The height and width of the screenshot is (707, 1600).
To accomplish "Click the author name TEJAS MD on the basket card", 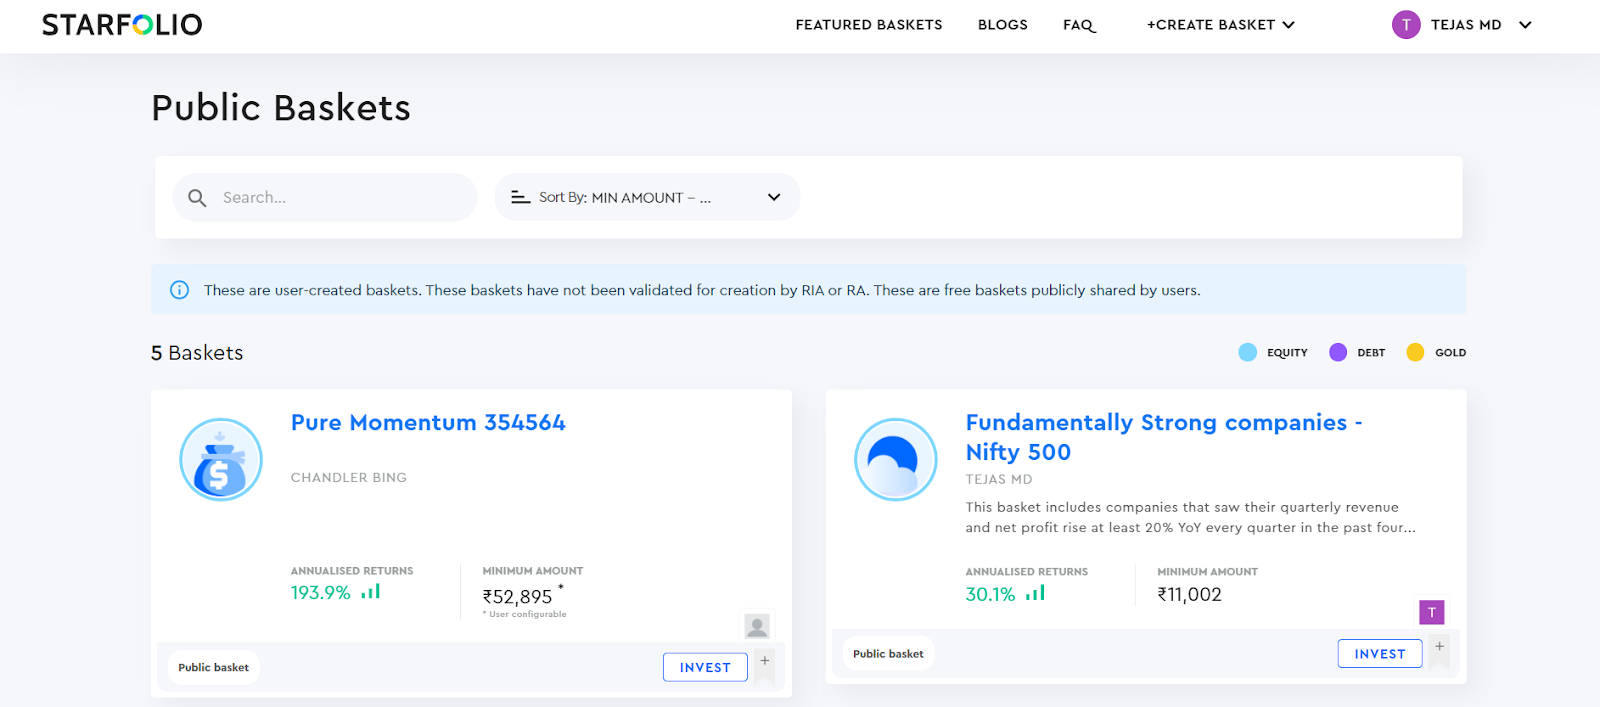I will [x=999, y=480].
